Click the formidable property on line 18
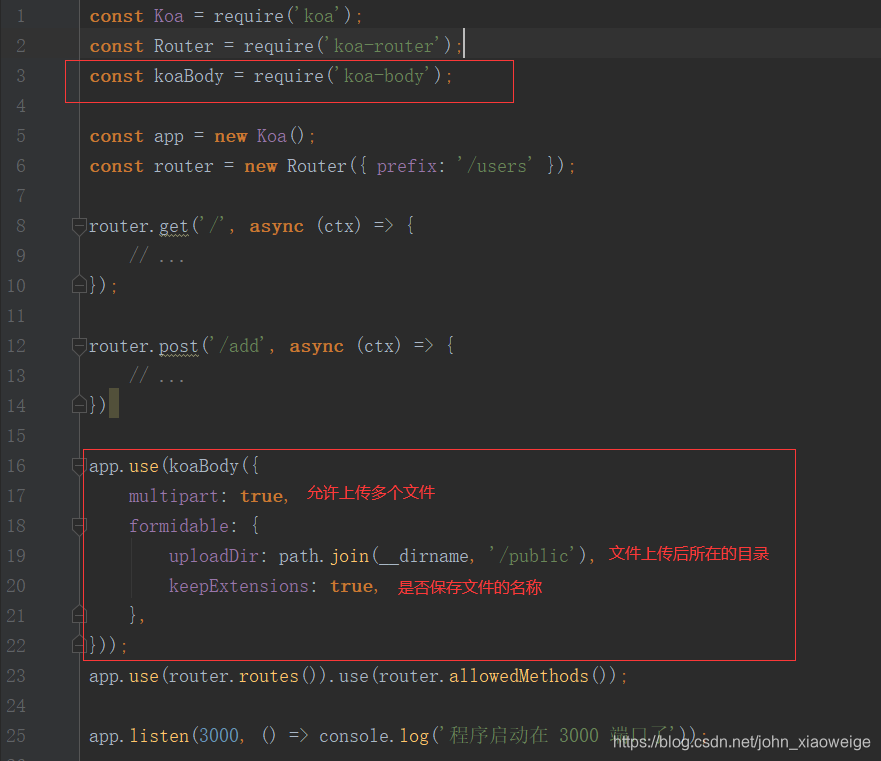 pos(179,526)
